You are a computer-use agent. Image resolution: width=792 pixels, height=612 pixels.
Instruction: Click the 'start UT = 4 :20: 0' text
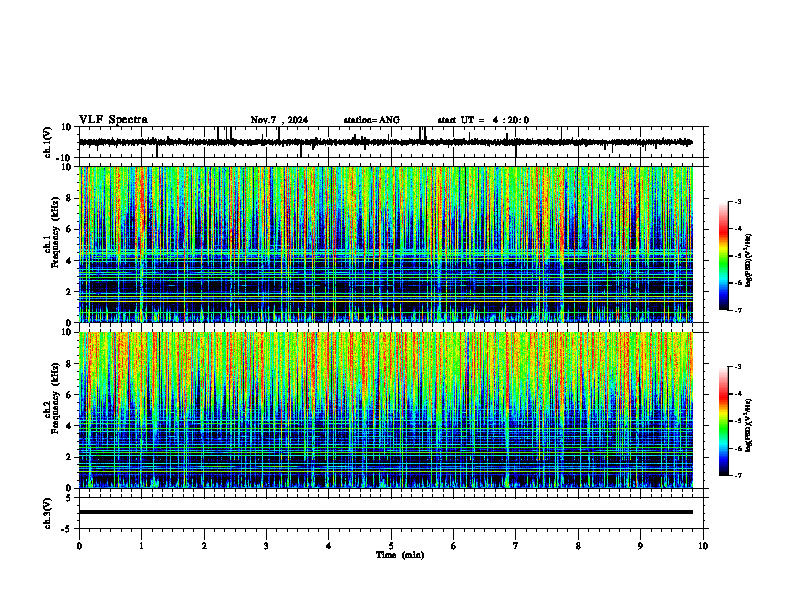click(483, 120)
